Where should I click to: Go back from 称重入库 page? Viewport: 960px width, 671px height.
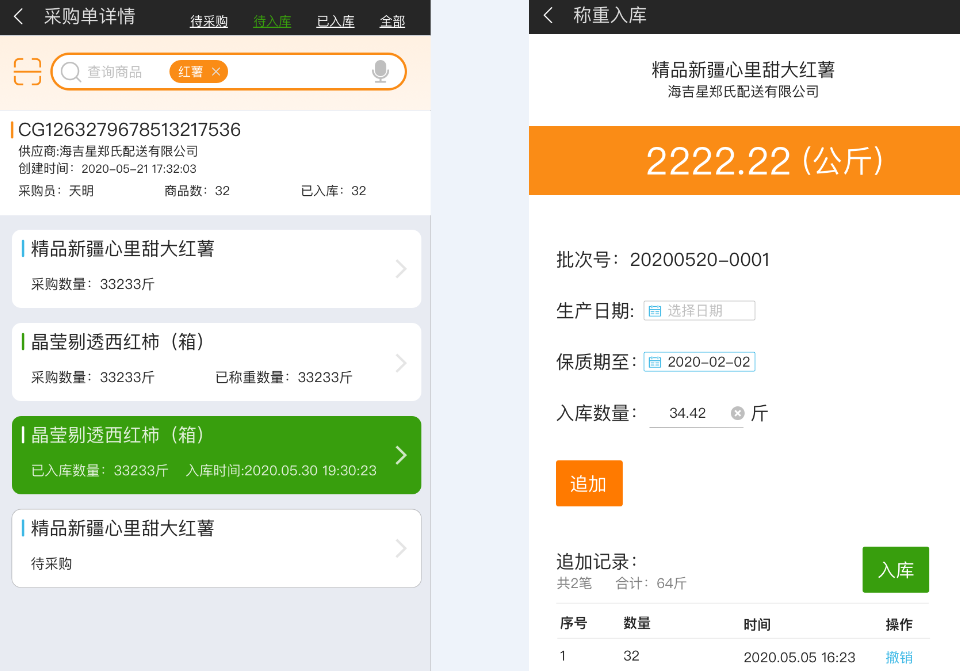pos(548,15)
